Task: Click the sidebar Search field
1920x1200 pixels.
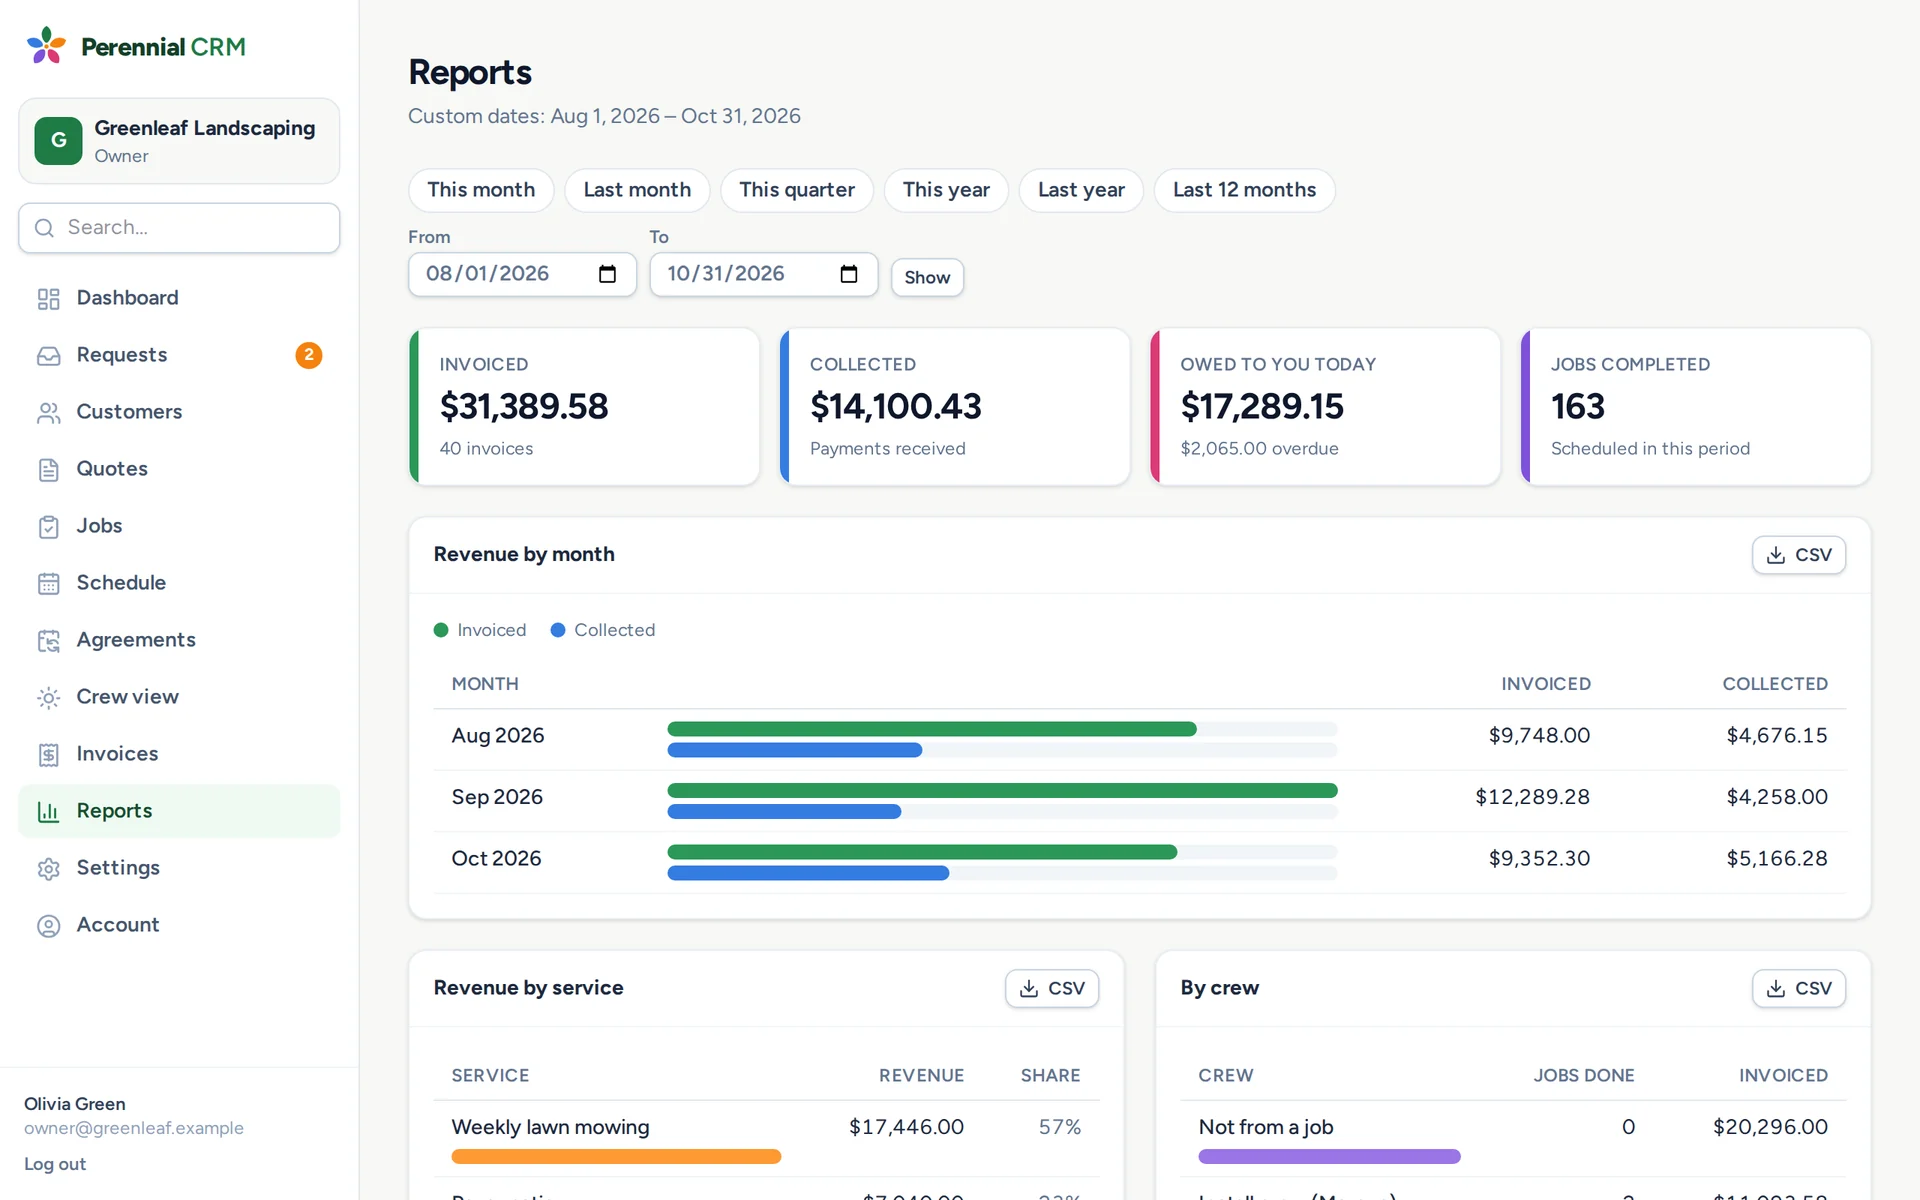Action: coord(179,228)
